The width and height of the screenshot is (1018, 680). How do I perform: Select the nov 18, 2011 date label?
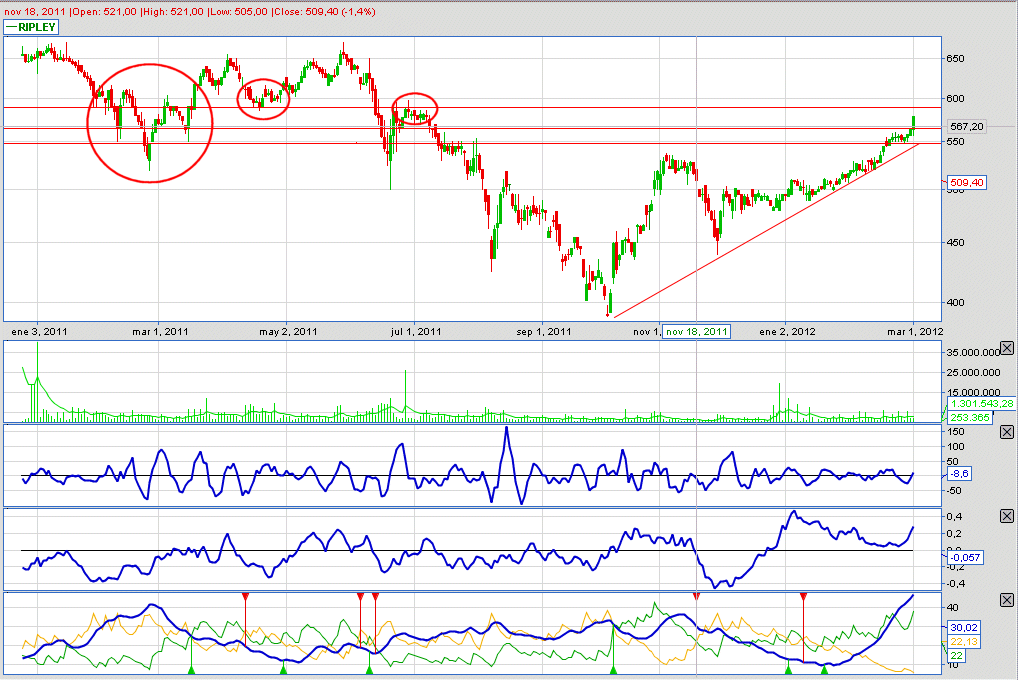tap(697, 331)
